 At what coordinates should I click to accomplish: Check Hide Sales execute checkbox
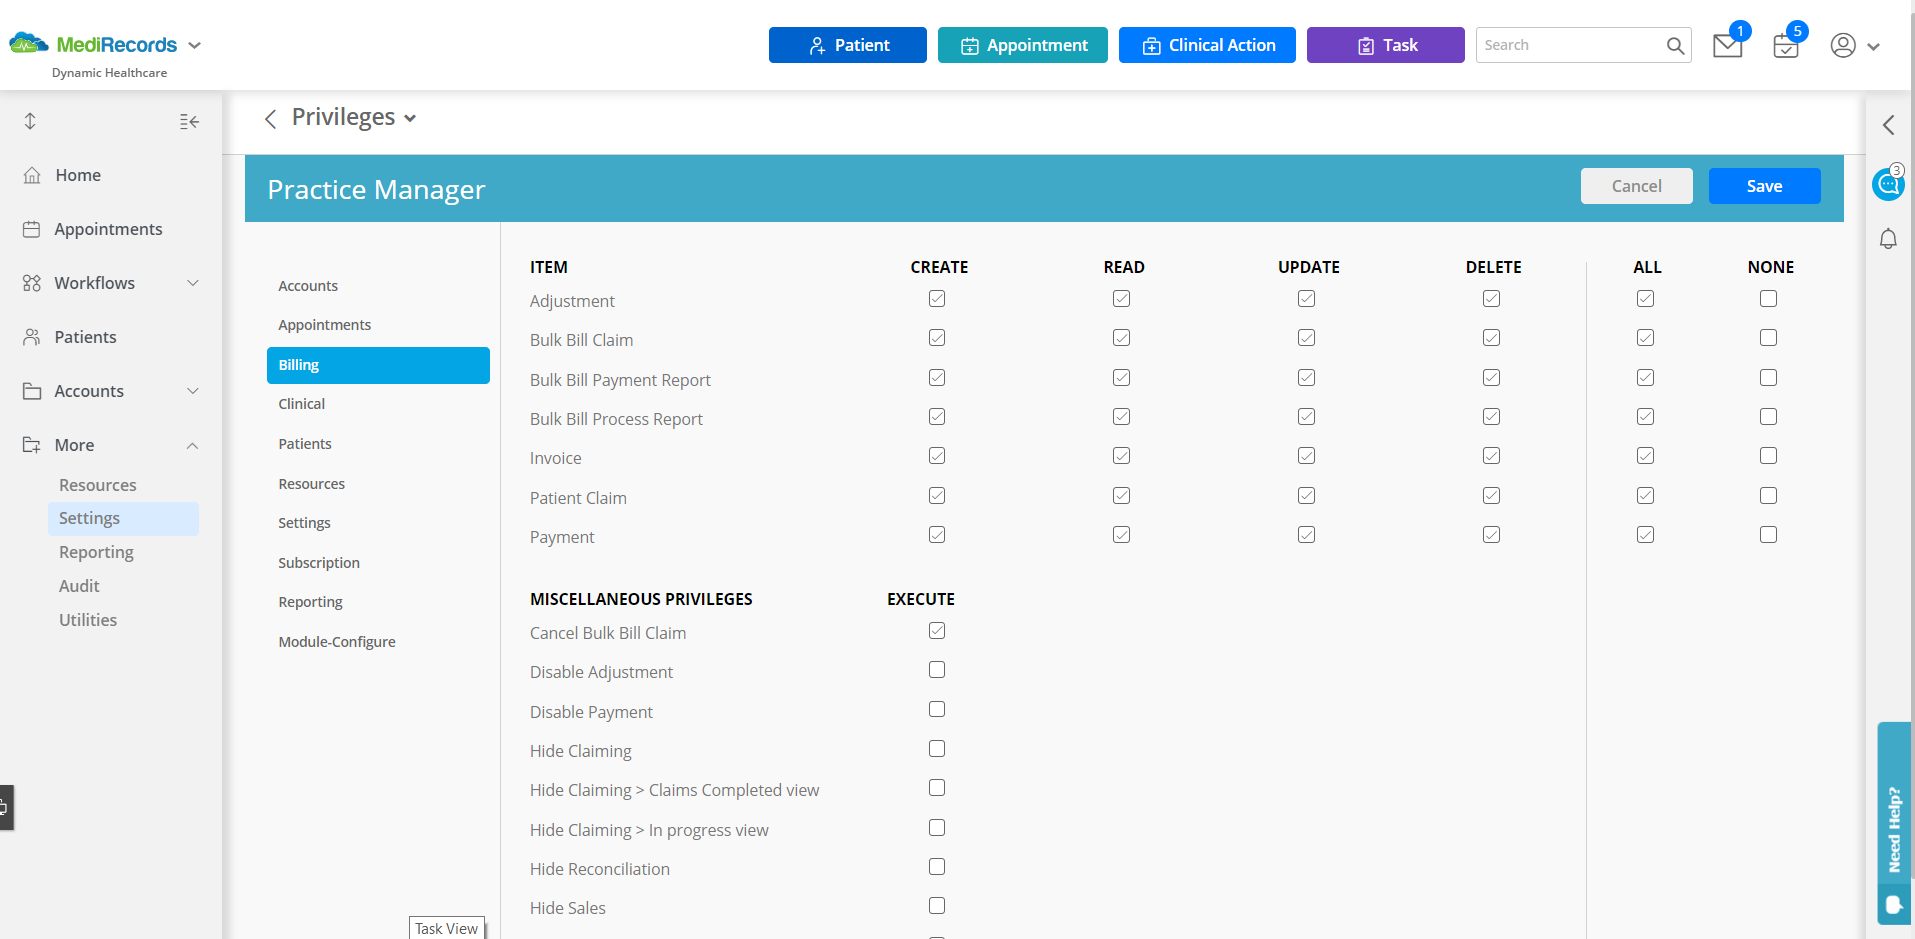click(x=937, y=906)
